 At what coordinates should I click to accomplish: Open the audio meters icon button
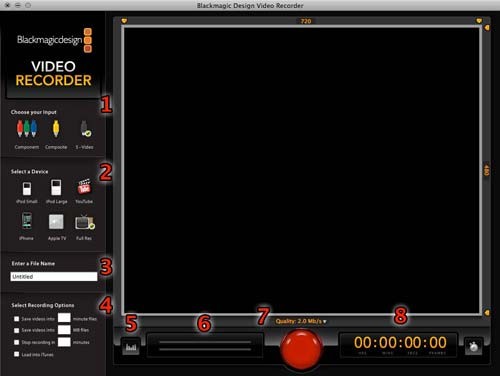[x=131, y=347]
